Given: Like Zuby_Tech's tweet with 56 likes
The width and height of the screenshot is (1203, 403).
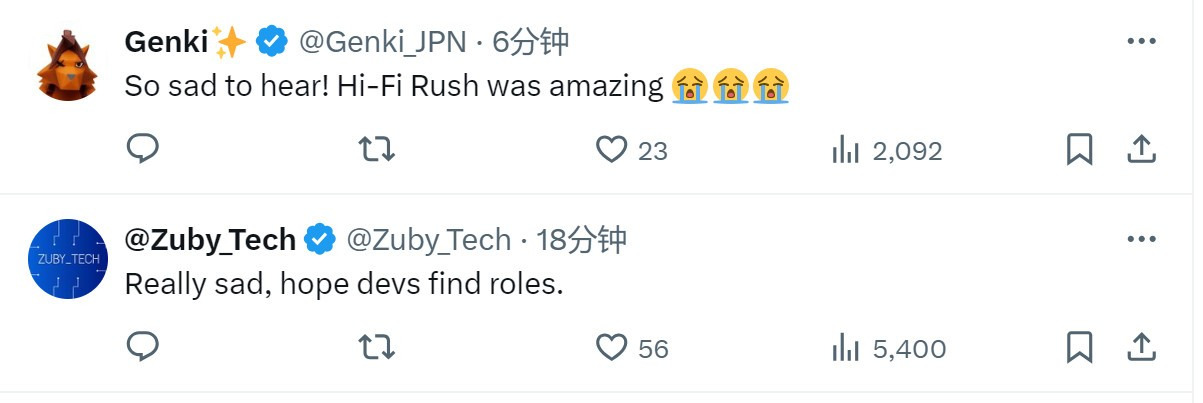Looking at the screenshot, I should (x=611, y=347).
